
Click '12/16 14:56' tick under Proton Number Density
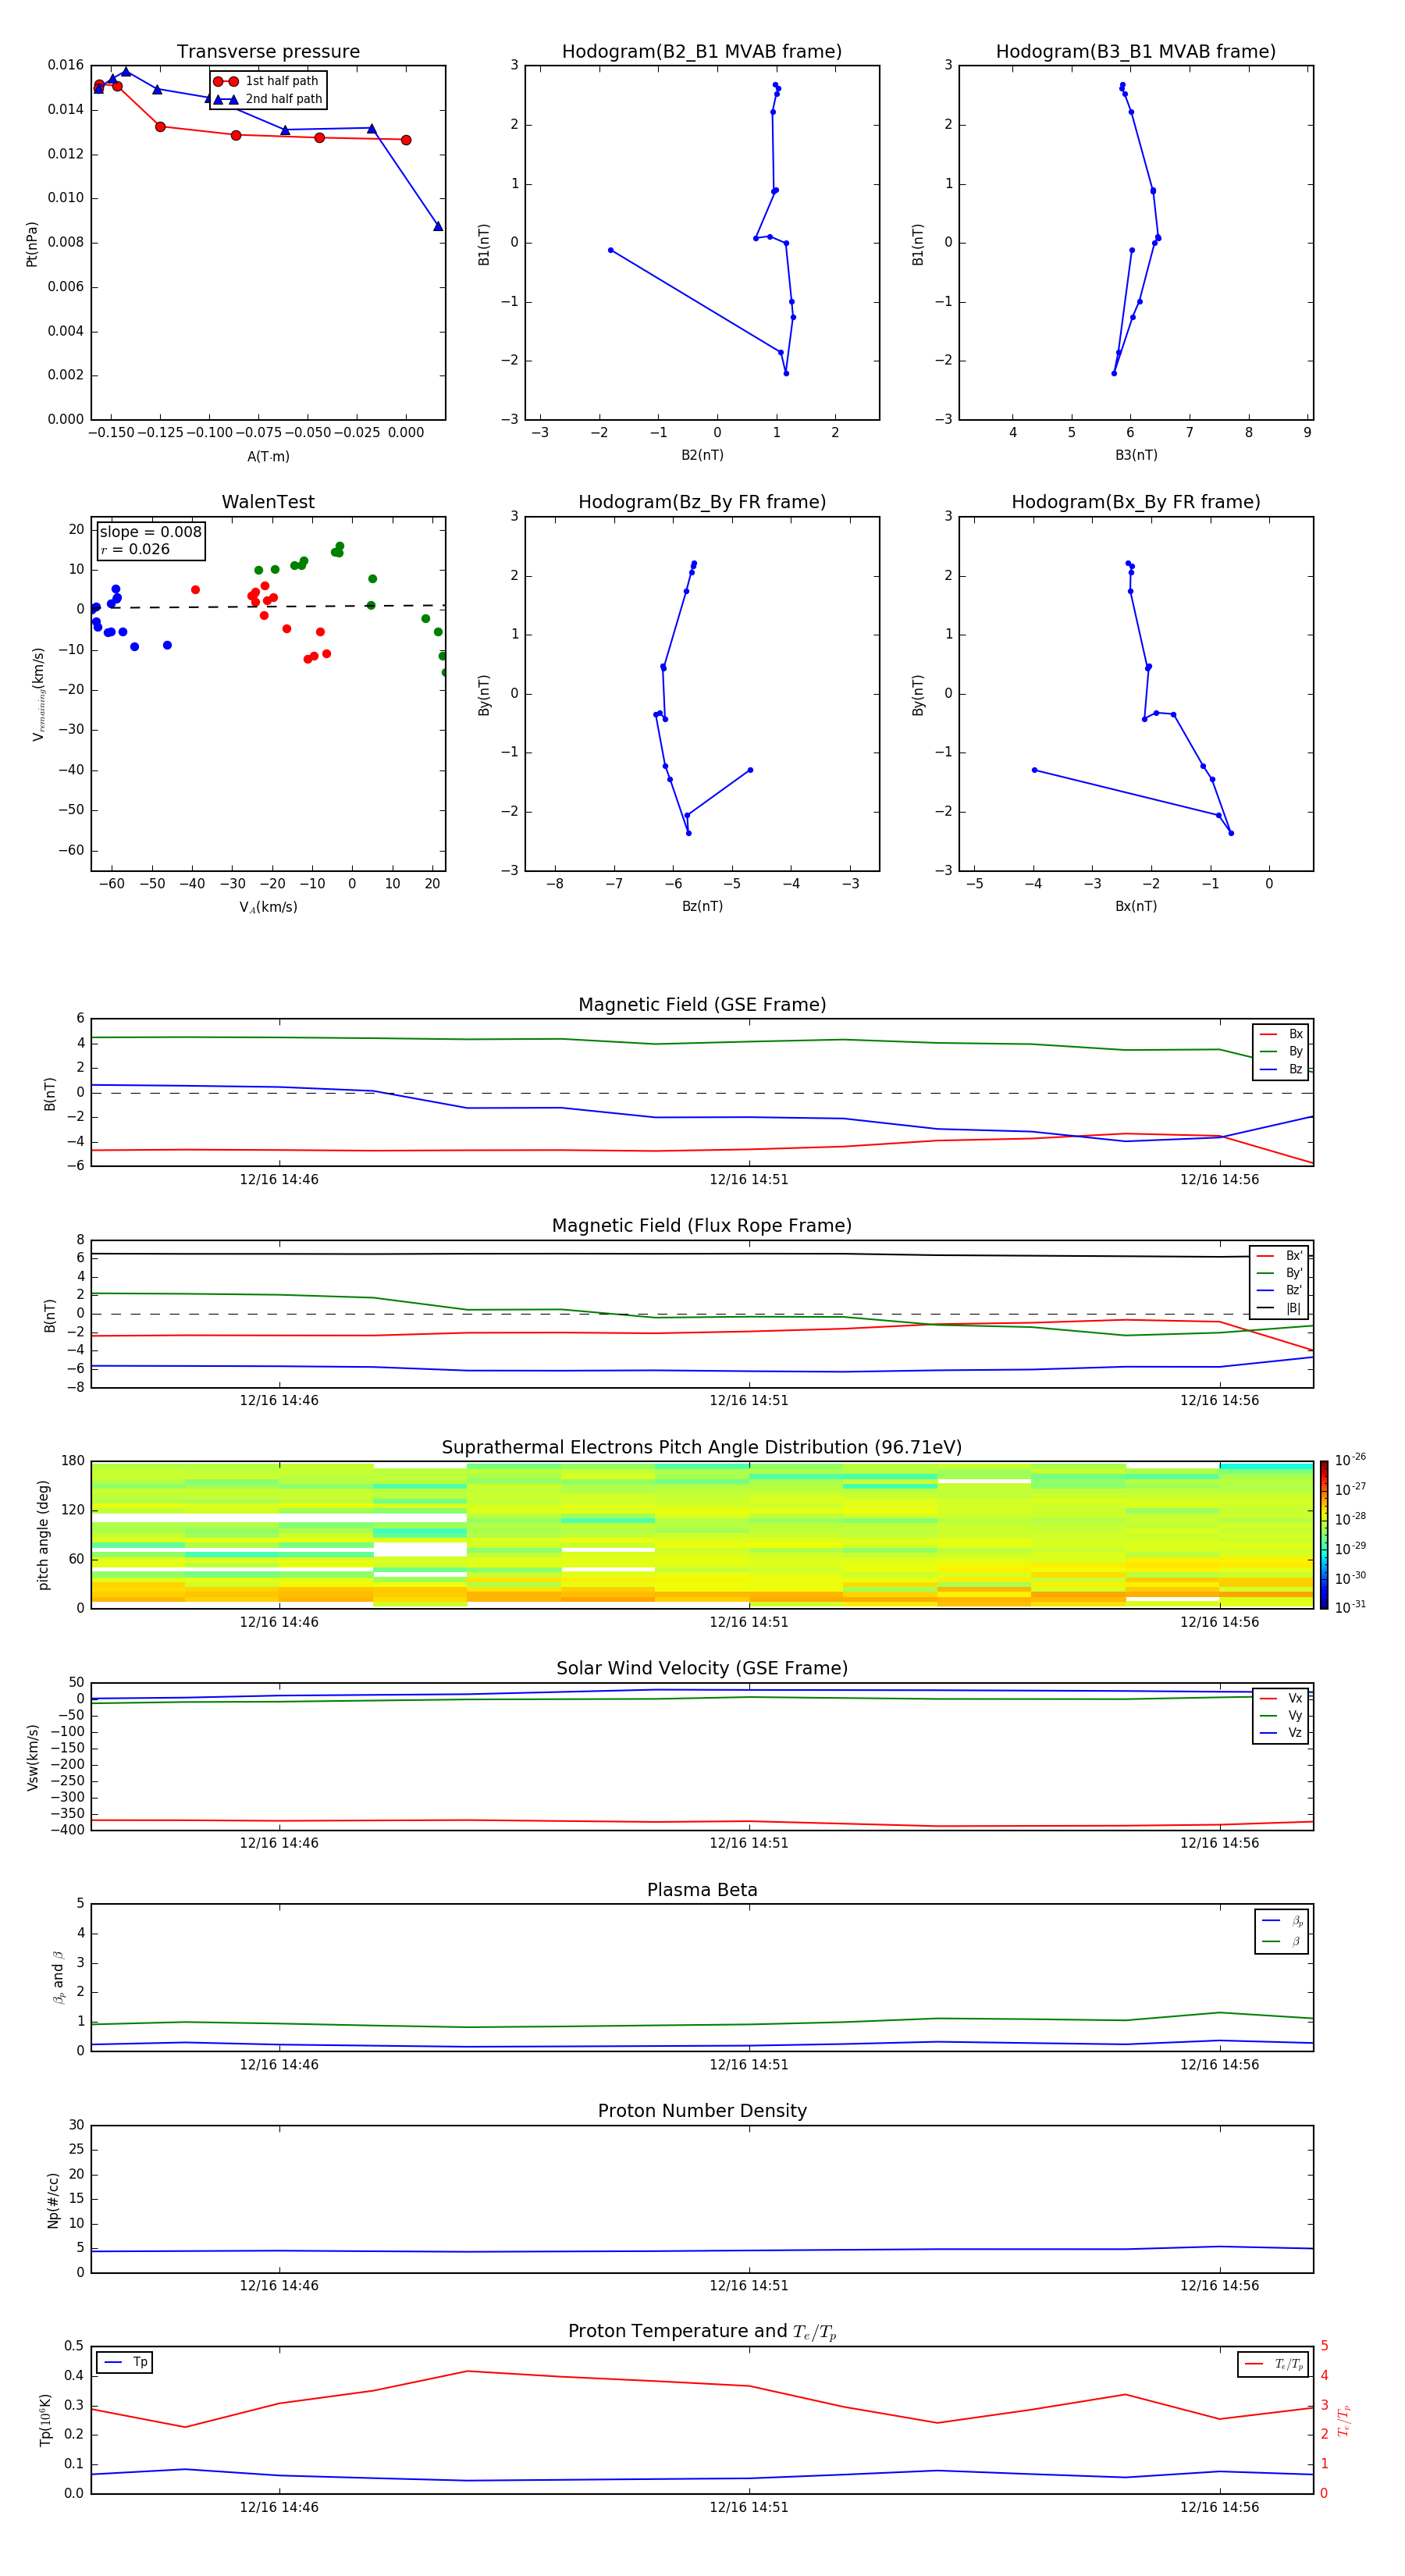tap(1219, 2286)
